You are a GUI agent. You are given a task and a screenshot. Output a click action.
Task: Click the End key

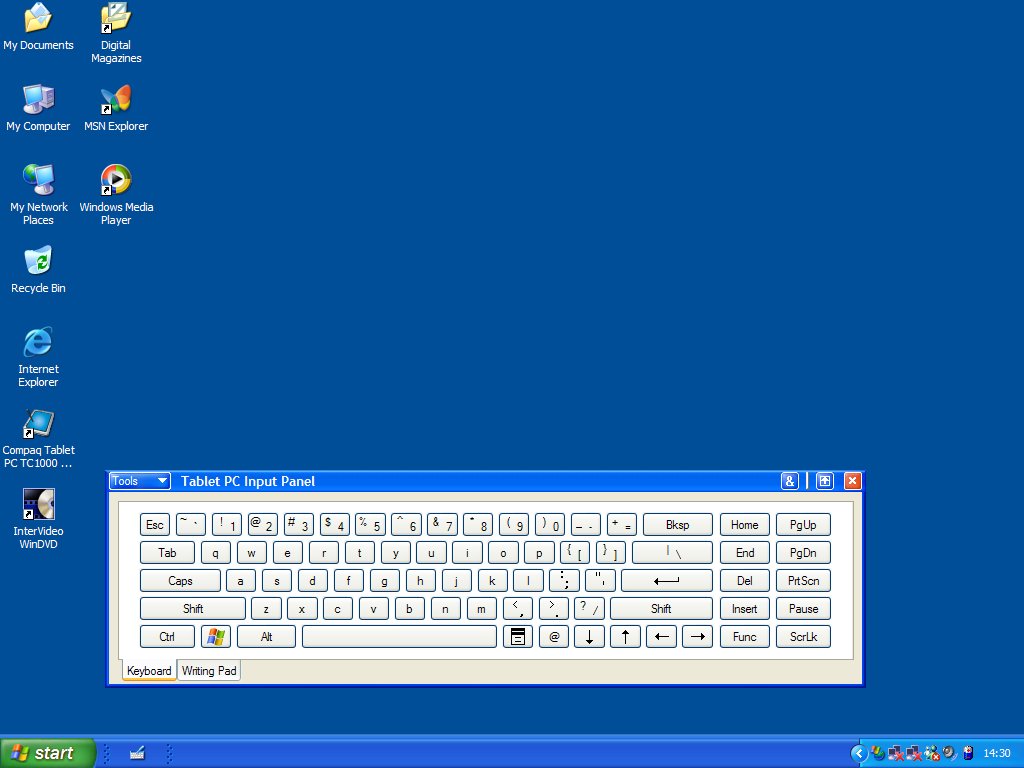coord(744,552)
